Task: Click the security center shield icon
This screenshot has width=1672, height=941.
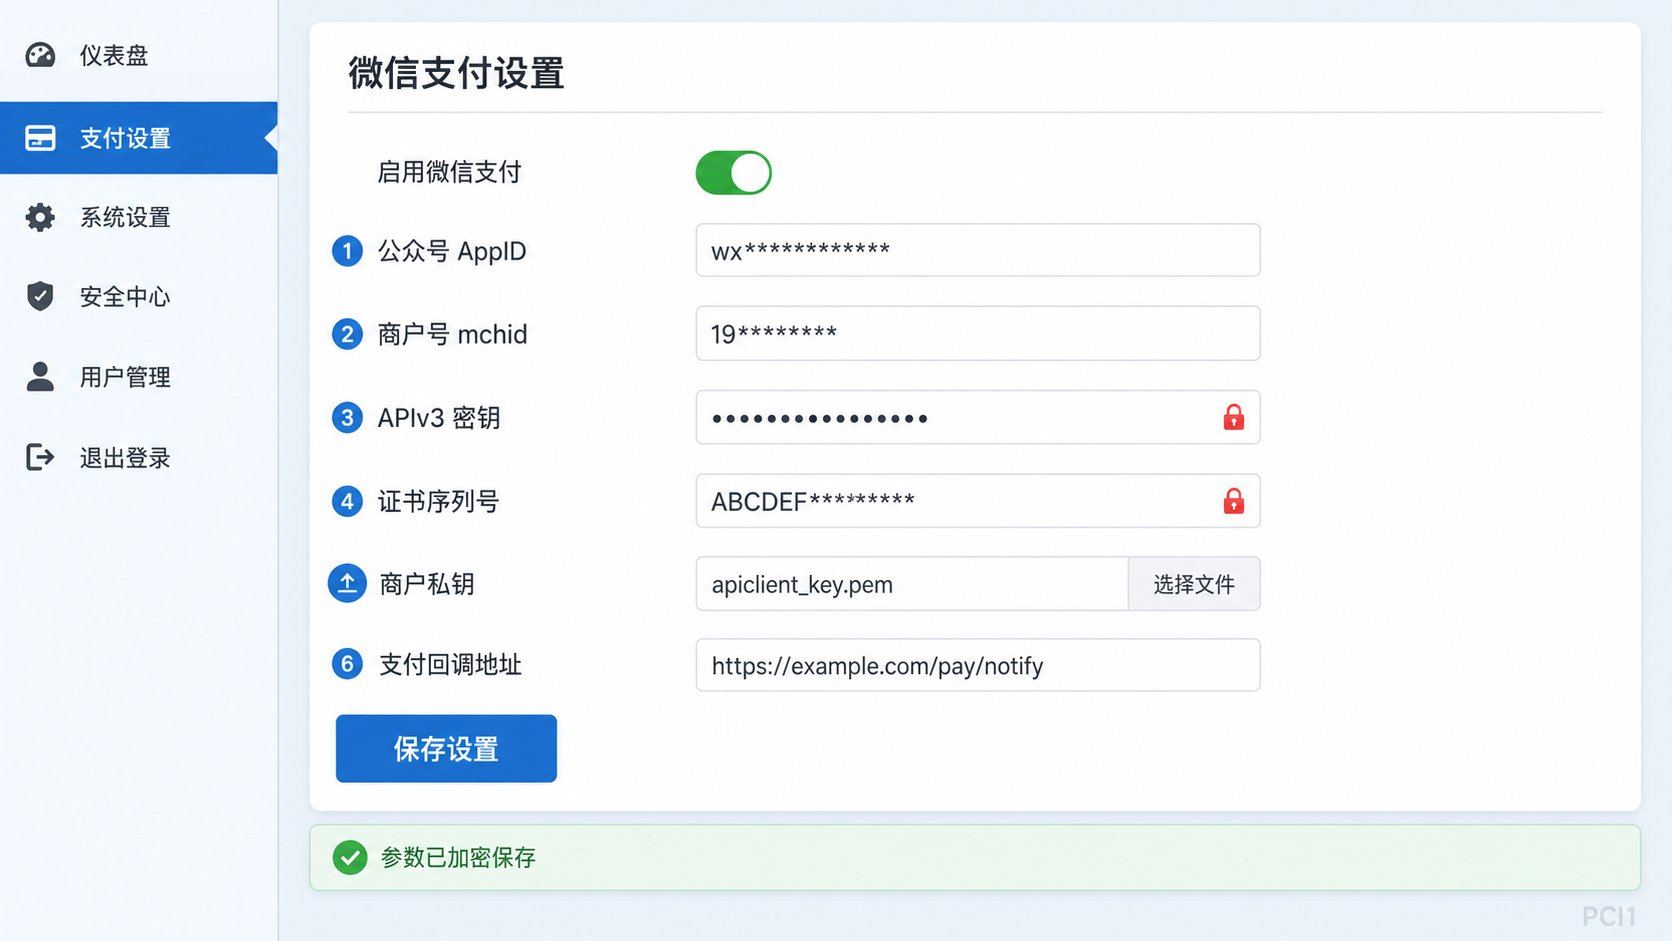Action: (x=40, y=296)
